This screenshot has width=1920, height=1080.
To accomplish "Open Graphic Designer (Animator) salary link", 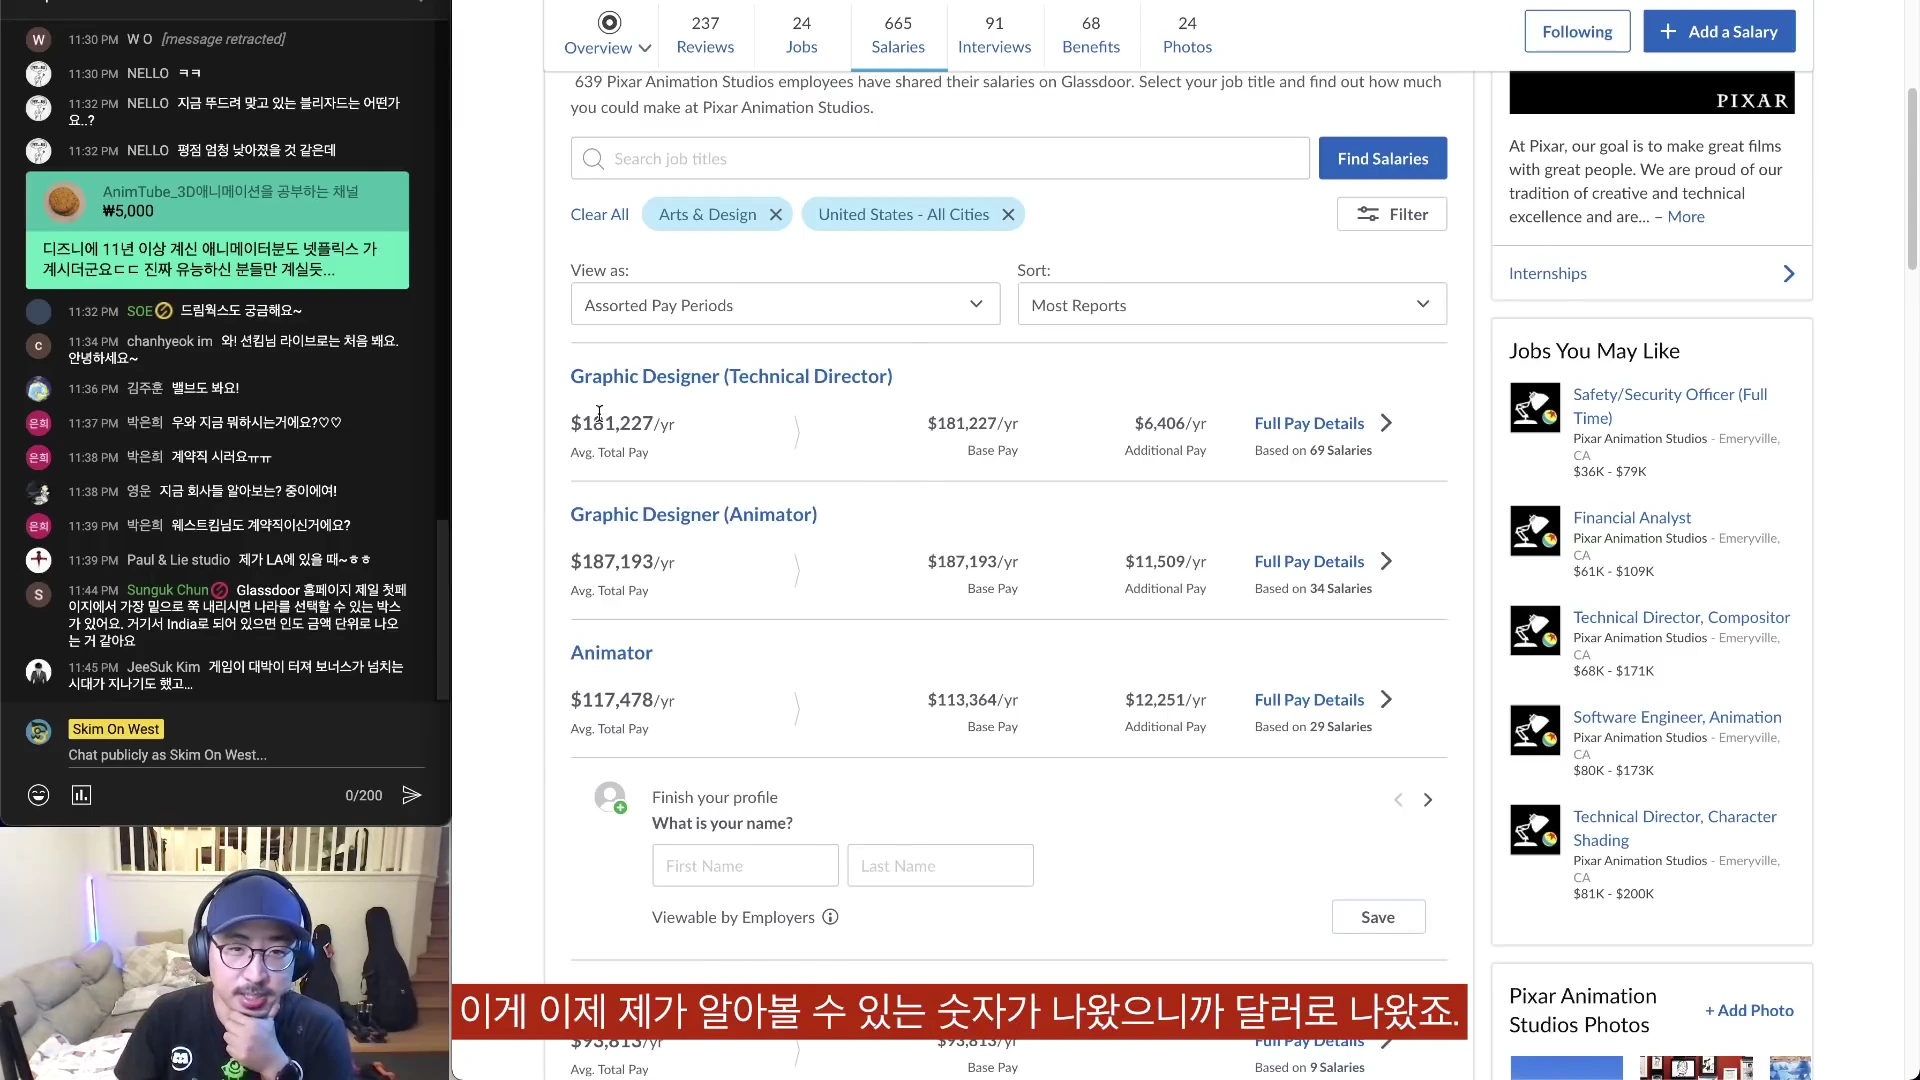I will (x=693, y=514).
